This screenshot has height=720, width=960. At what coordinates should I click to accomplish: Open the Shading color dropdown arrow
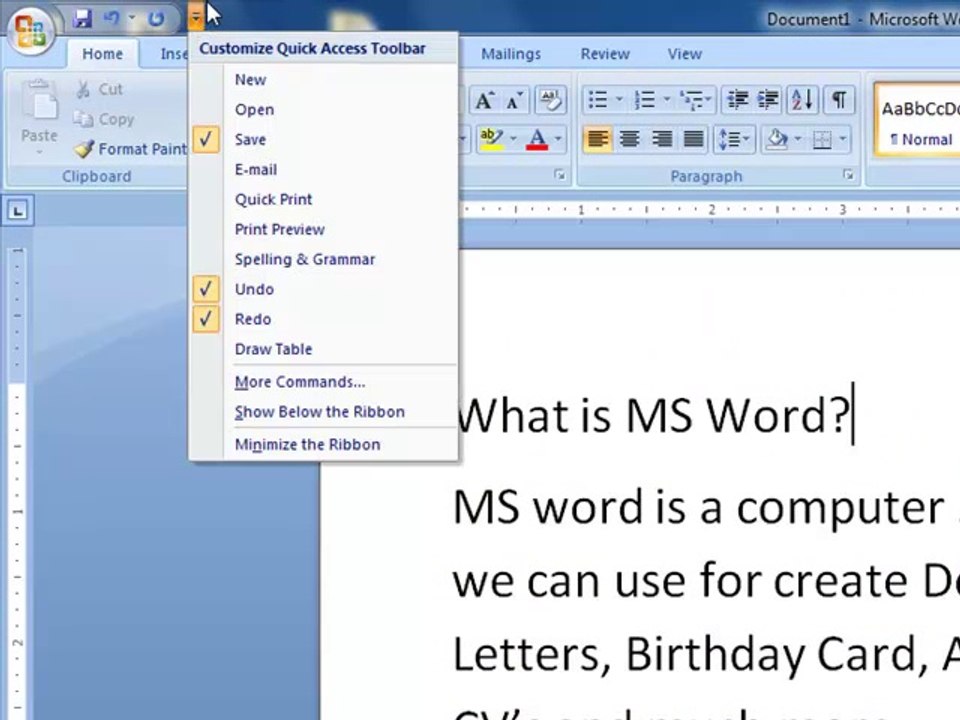click(797, 140)
